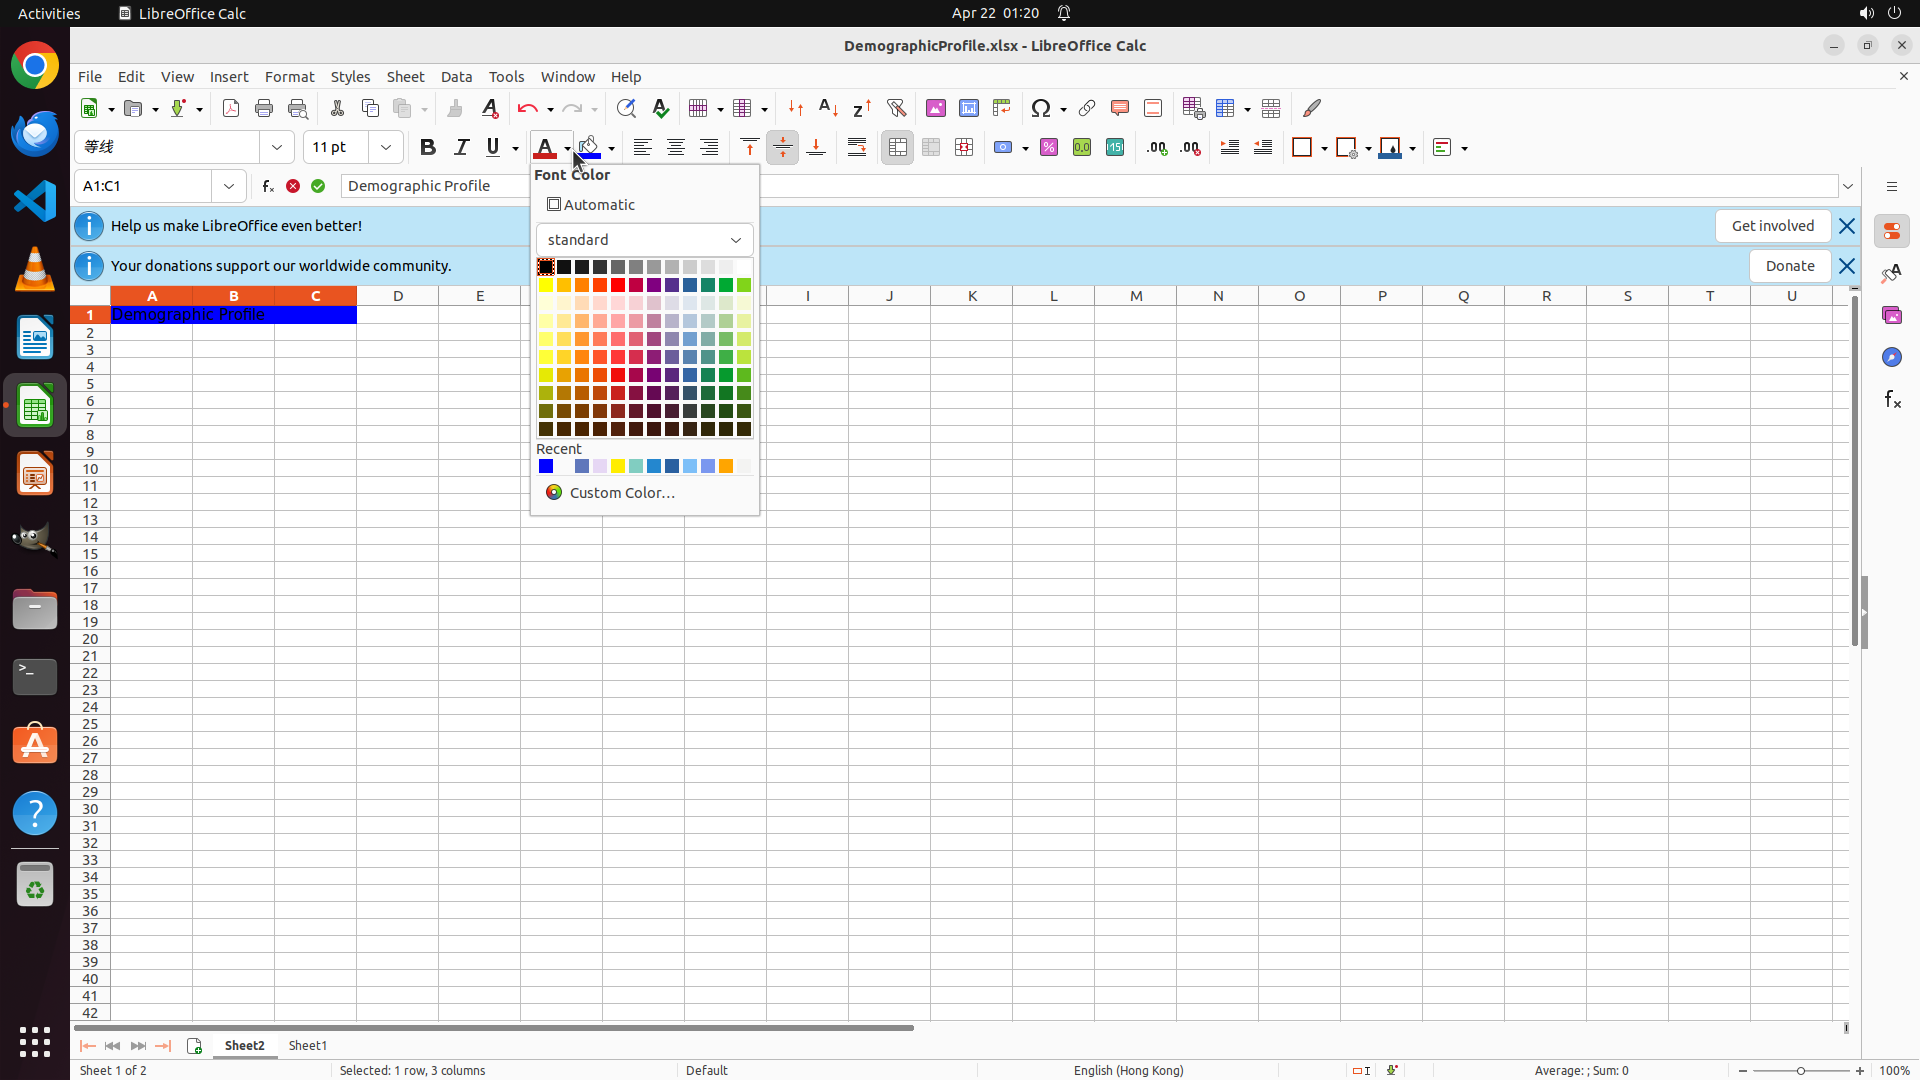Click the Merge and Center Cells icon

coord(898,148)
